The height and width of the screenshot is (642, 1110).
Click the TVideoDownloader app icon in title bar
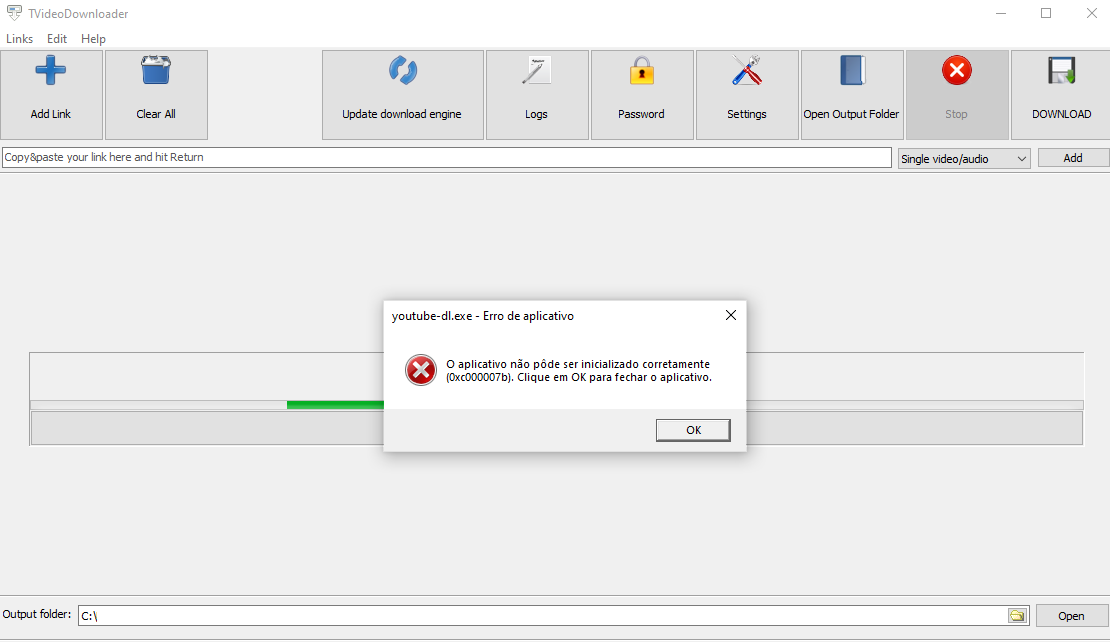click(x=14, y=13)
